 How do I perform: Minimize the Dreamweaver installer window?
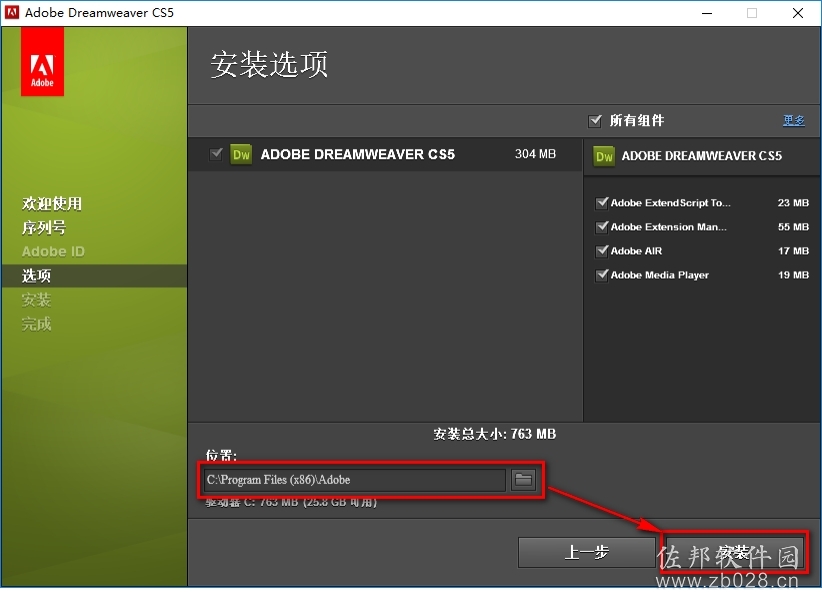(x=707, y=13)
